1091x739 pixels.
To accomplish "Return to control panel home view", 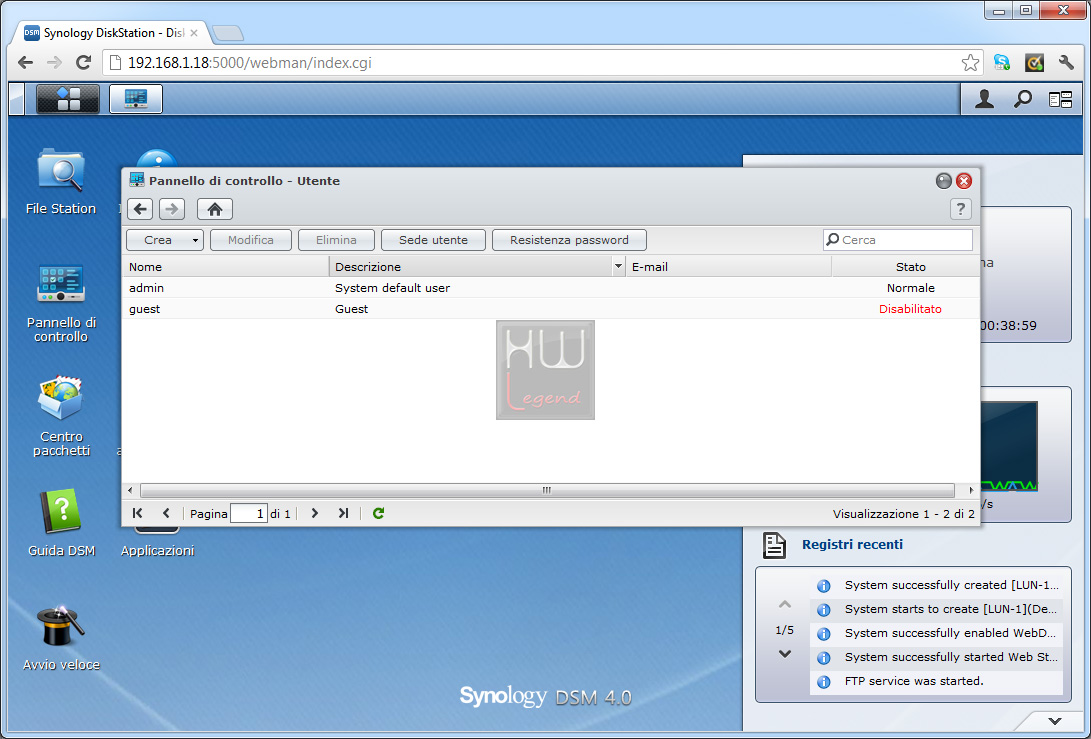I will point(215,209).
